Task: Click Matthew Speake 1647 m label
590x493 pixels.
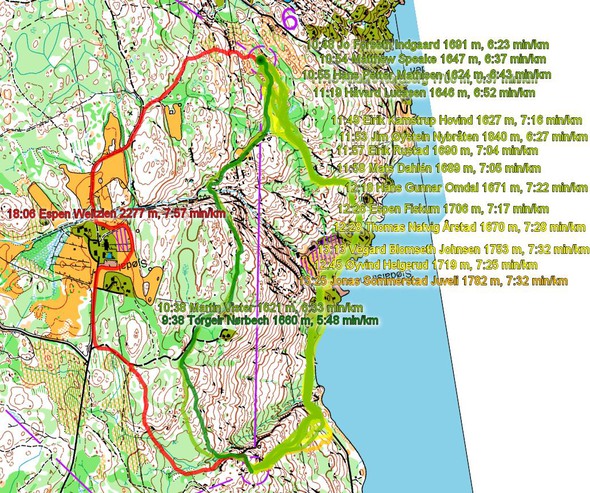Action: click(x=433, y=59)
